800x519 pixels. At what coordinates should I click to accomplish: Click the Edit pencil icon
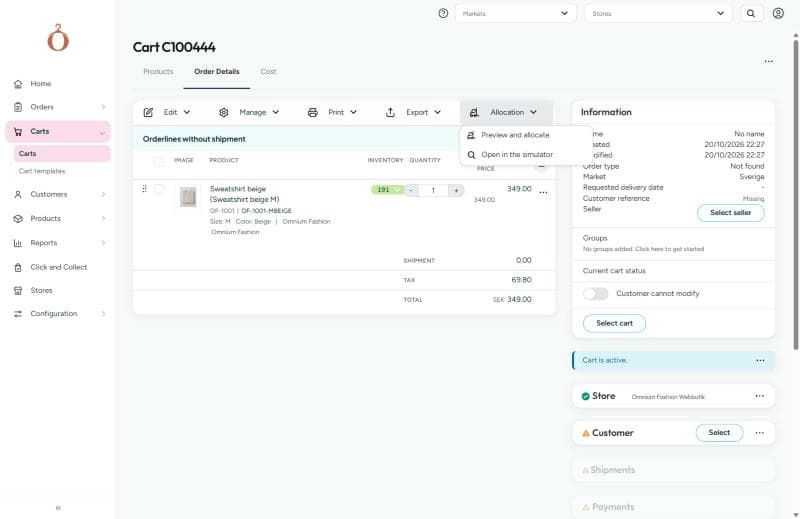click(x=148, y=112)
